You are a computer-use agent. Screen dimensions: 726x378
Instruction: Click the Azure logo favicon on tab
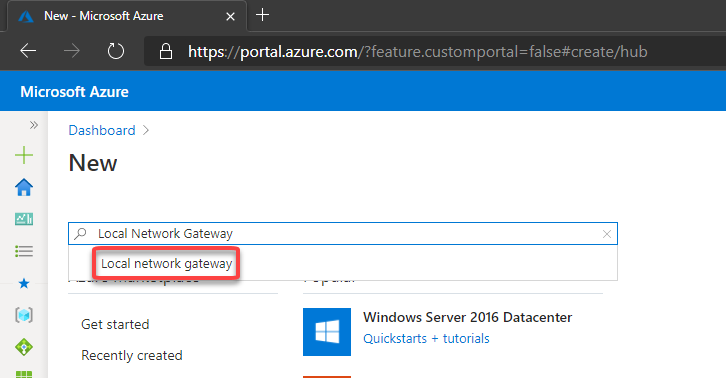26,17
